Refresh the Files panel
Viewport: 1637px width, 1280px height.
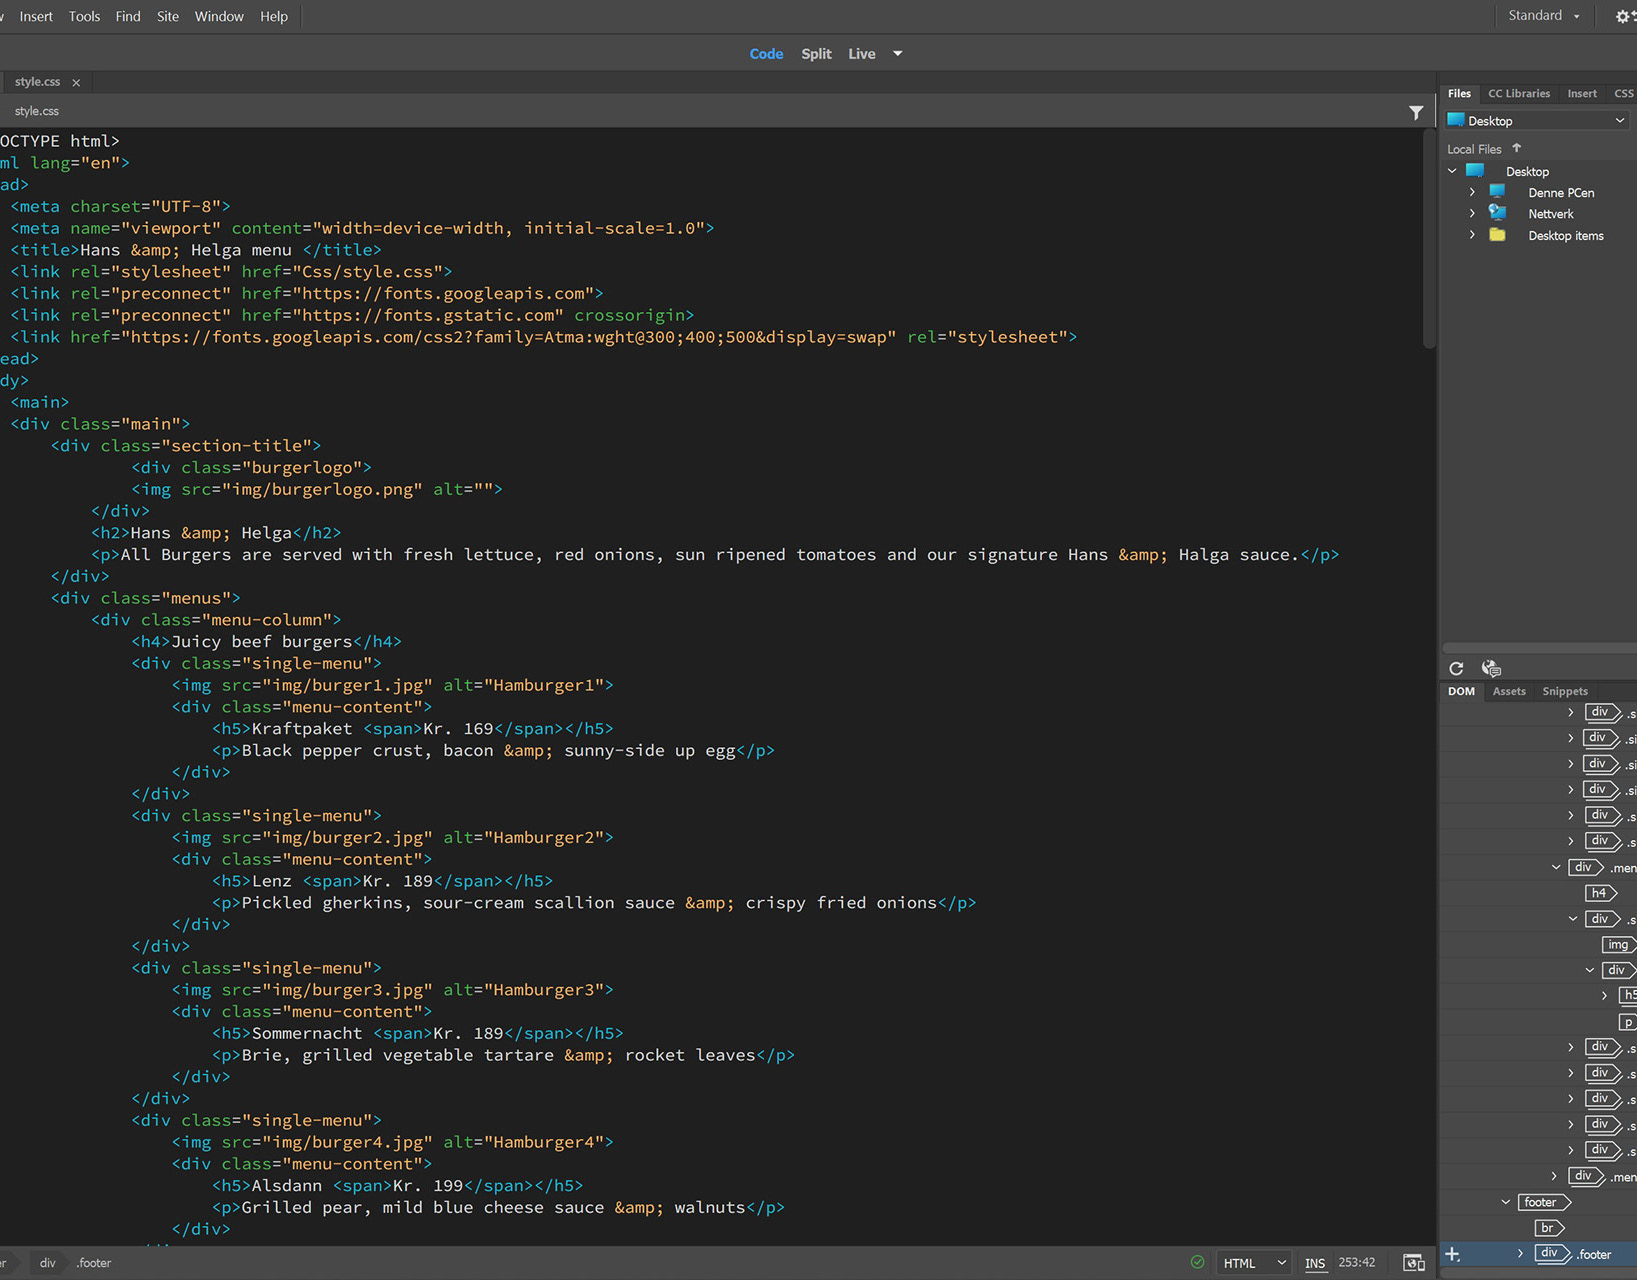(x=1456, y=668)
